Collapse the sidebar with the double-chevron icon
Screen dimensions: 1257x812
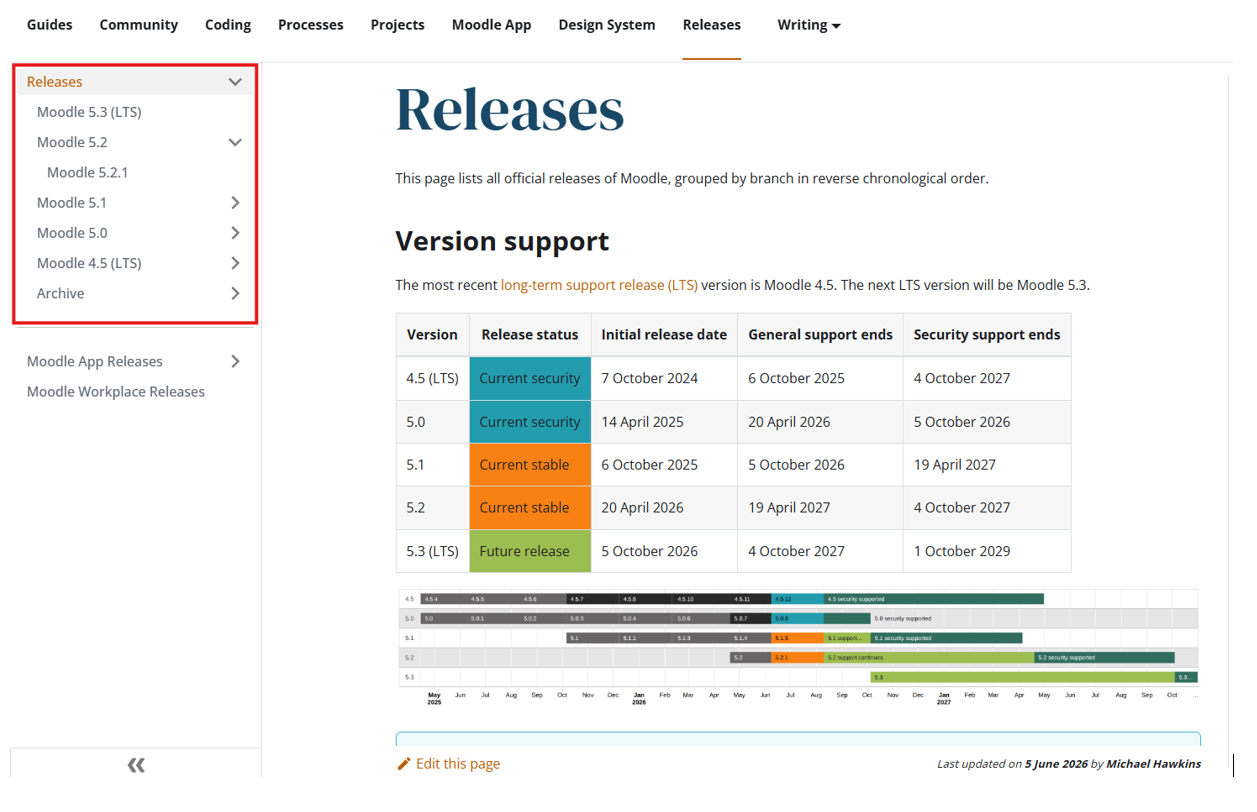[136, 765]
